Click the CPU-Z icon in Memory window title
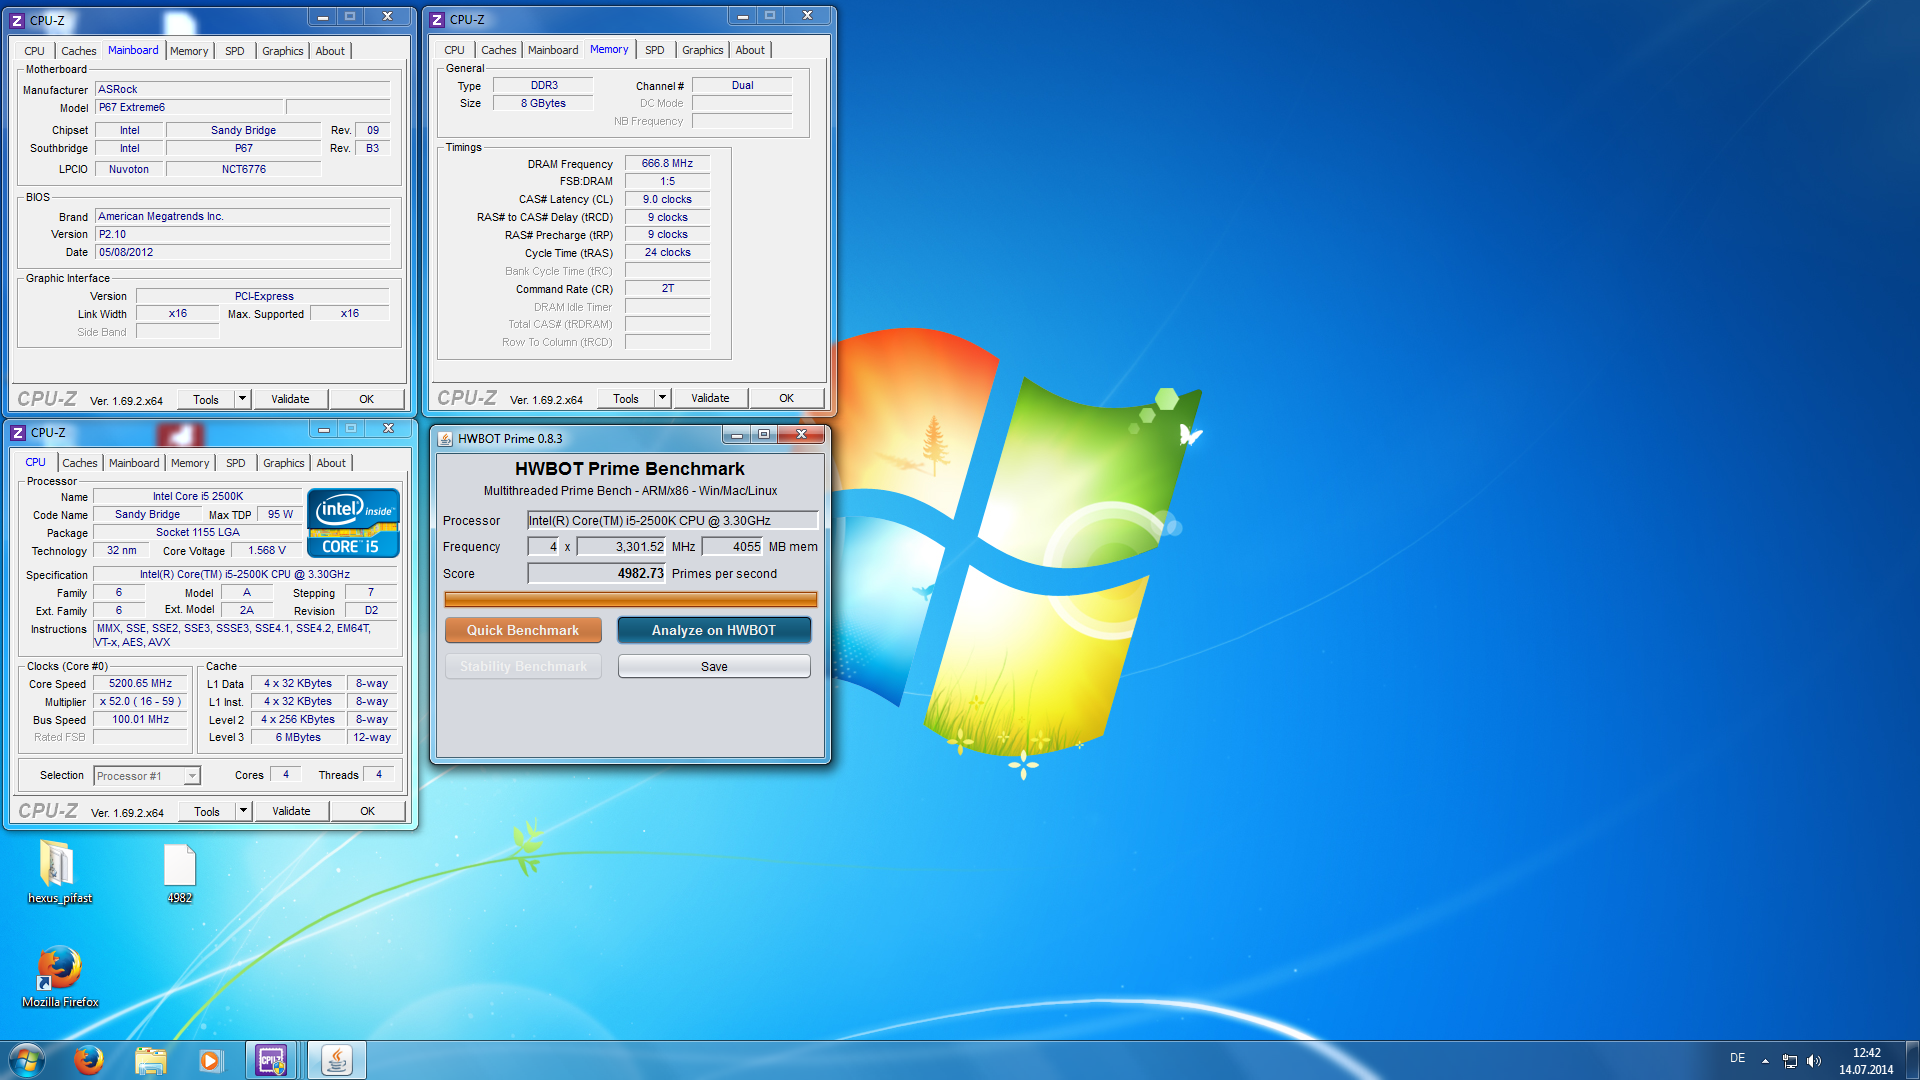The image size is (1920, 1080). [x=437, y=19]
